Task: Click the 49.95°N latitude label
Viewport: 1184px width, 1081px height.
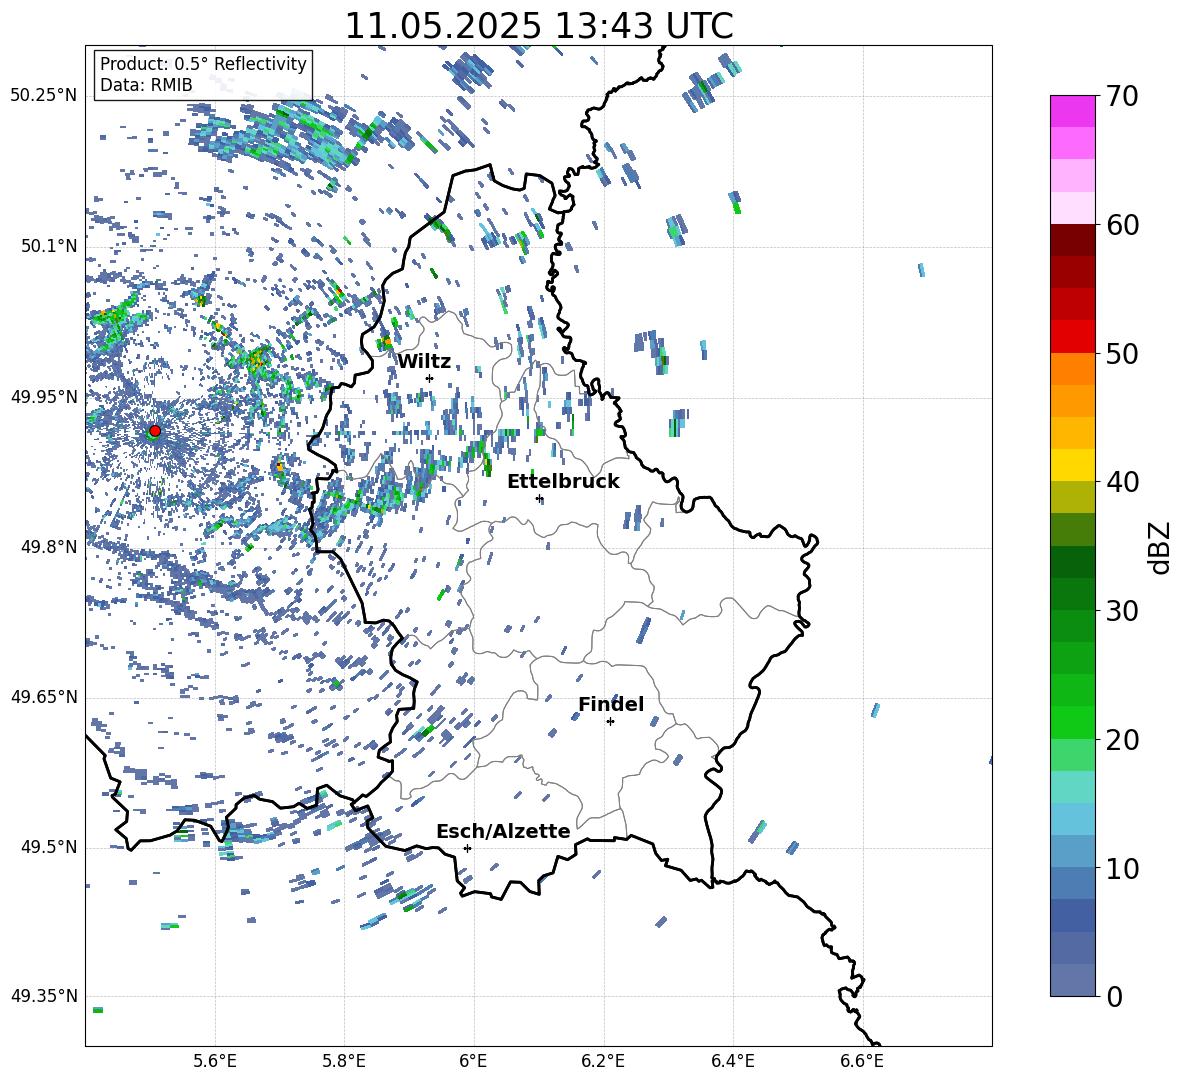Action: pyautogui.click(x=44, y=396)
